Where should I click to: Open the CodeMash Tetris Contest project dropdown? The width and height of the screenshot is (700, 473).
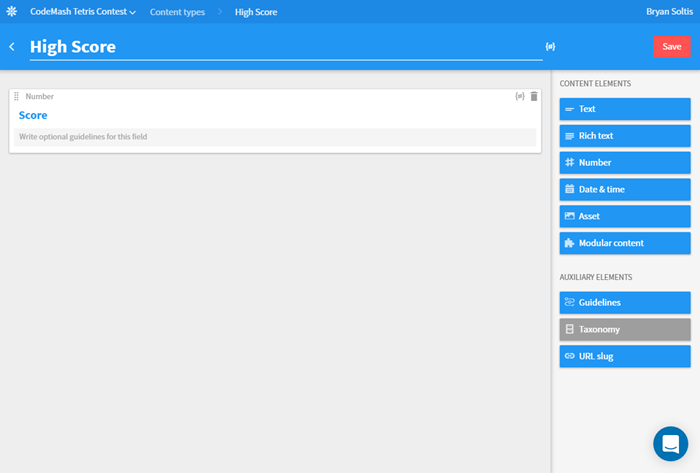[x=83, y=12]
